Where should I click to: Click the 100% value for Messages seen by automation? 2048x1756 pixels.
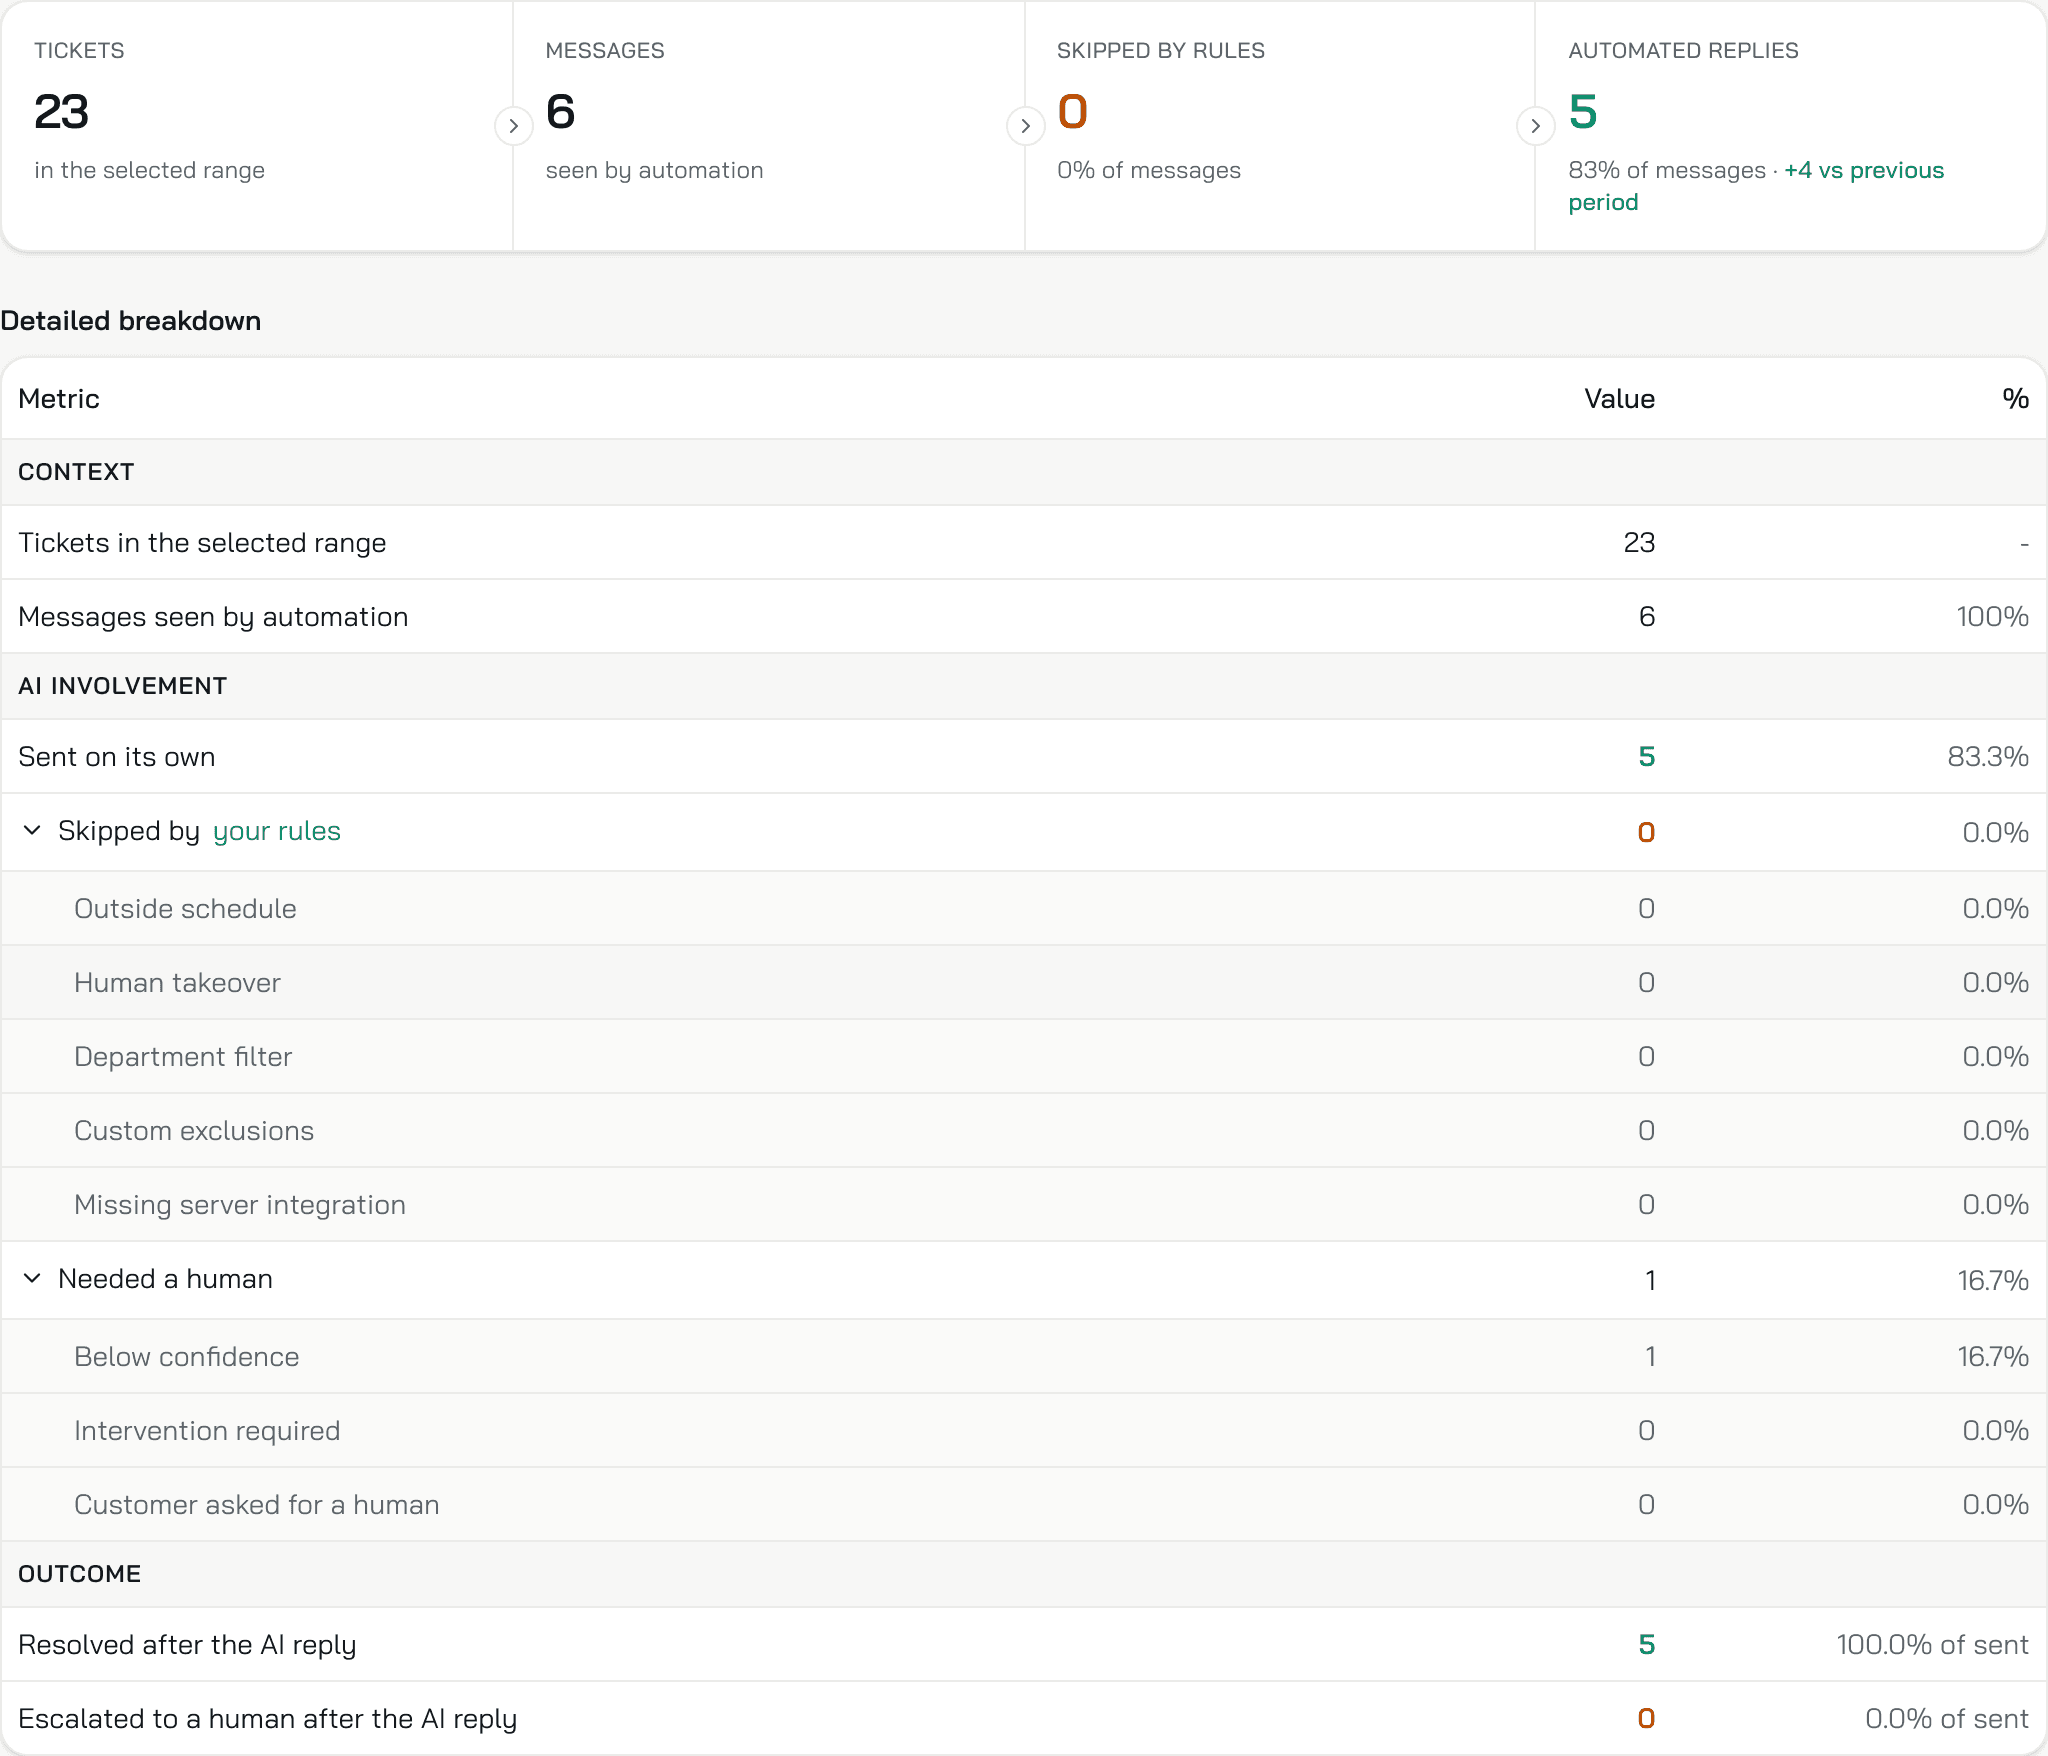[x=1992, y=617]
